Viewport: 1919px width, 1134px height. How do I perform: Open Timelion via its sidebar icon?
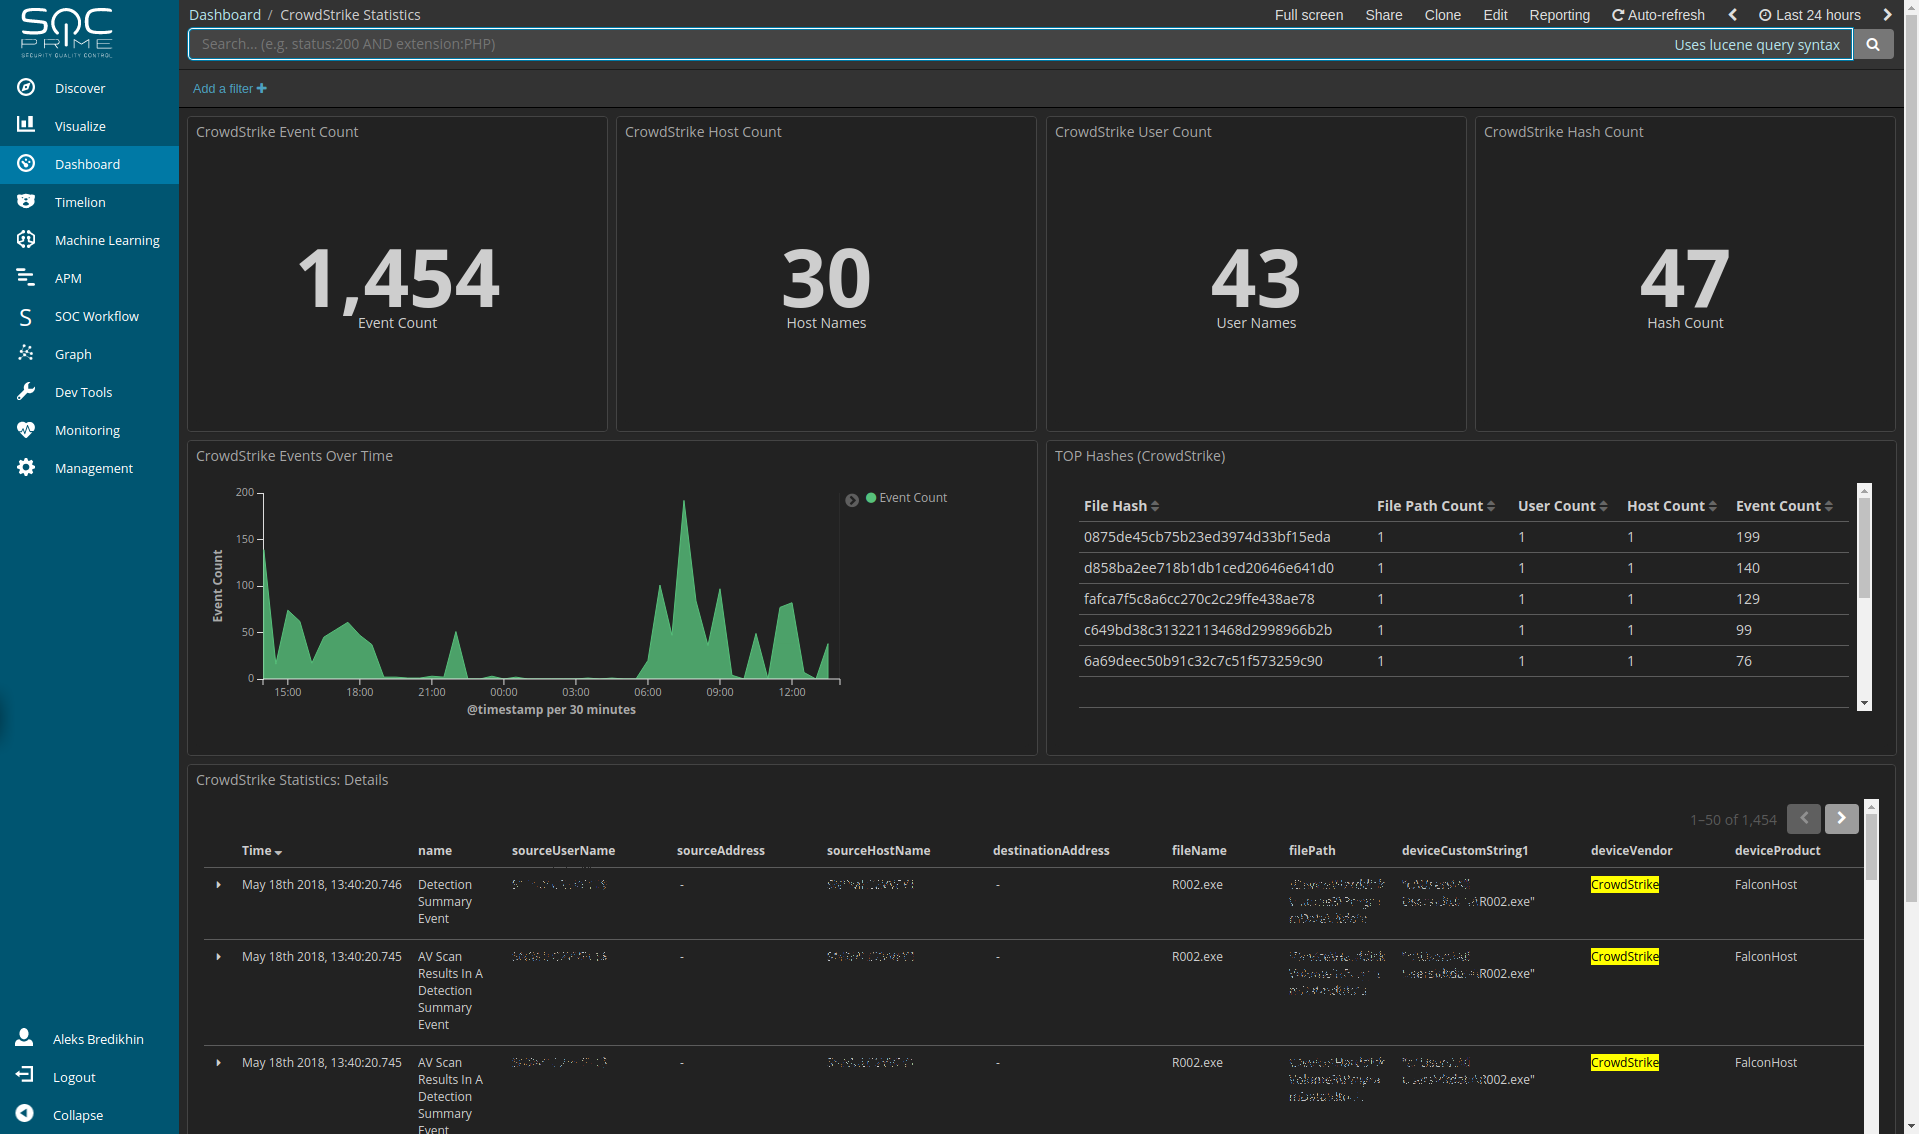tap(26, 201)
